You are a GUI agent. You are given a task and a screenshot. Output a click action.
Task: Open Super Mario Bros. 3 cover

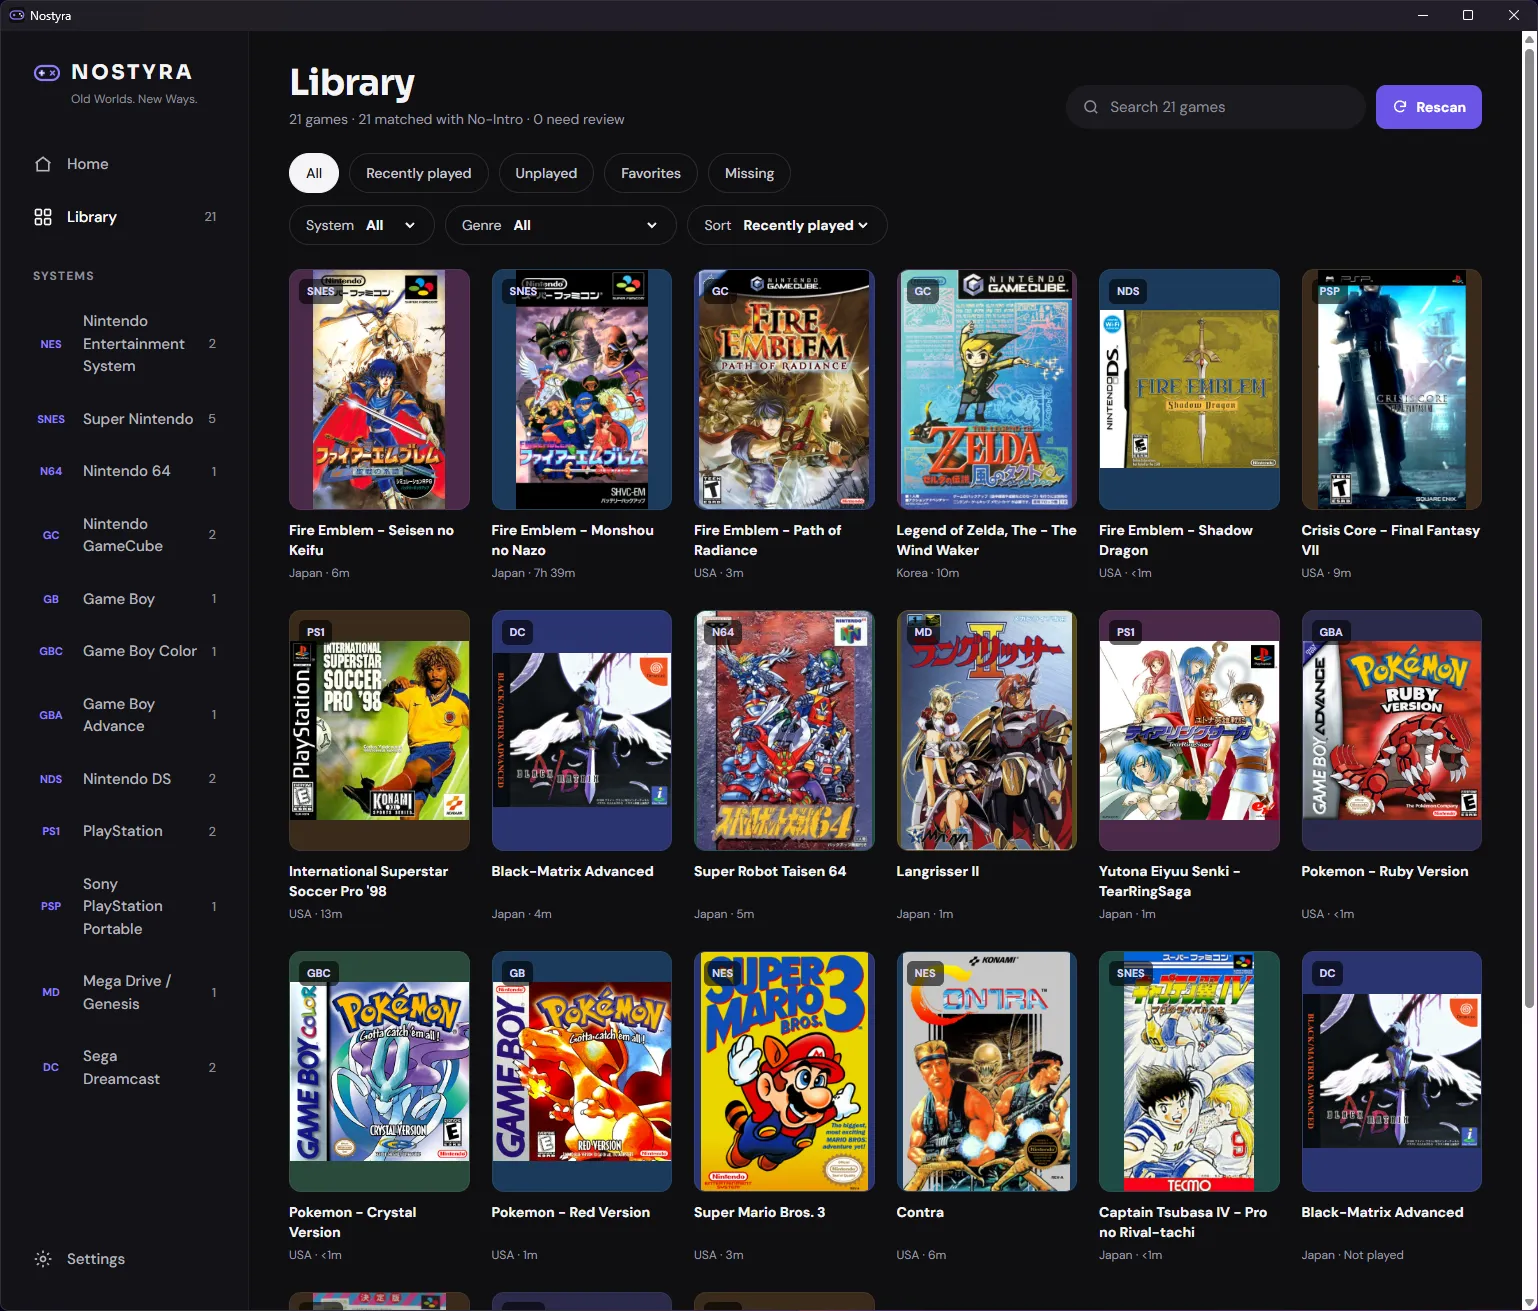(x=784, y=1071)
